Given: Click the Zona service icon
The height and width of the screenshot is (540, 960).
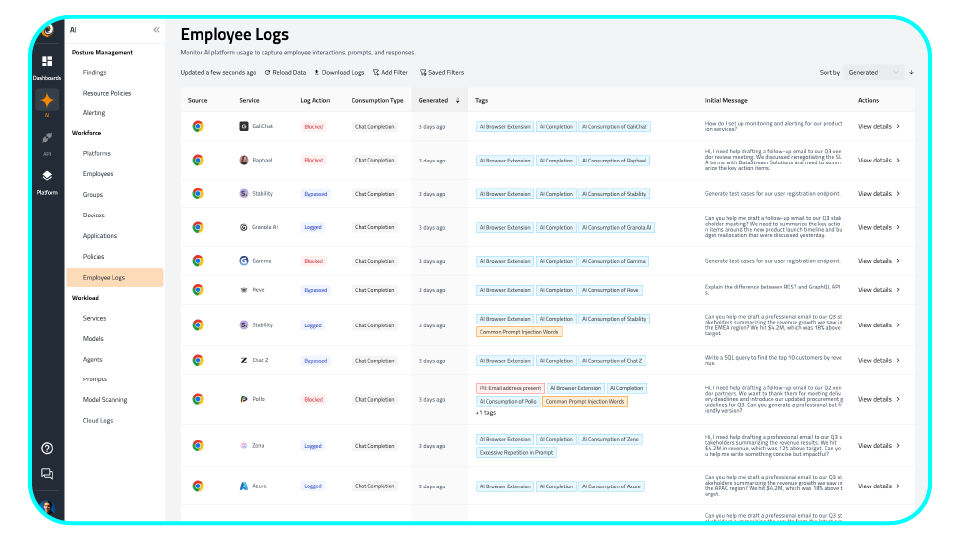Looking at the screenshot, I should 244,446.
